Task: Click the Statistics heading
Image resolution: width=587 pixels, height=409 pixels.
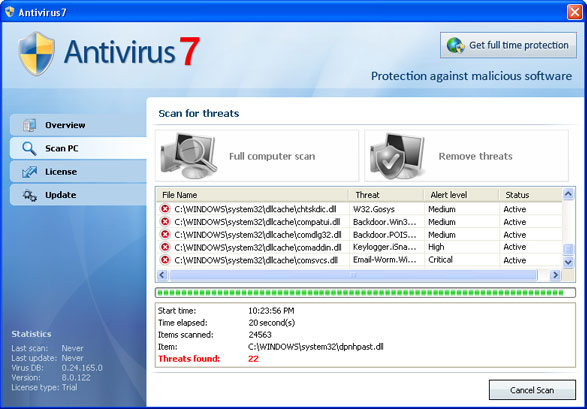Action: tap(31, 334)
